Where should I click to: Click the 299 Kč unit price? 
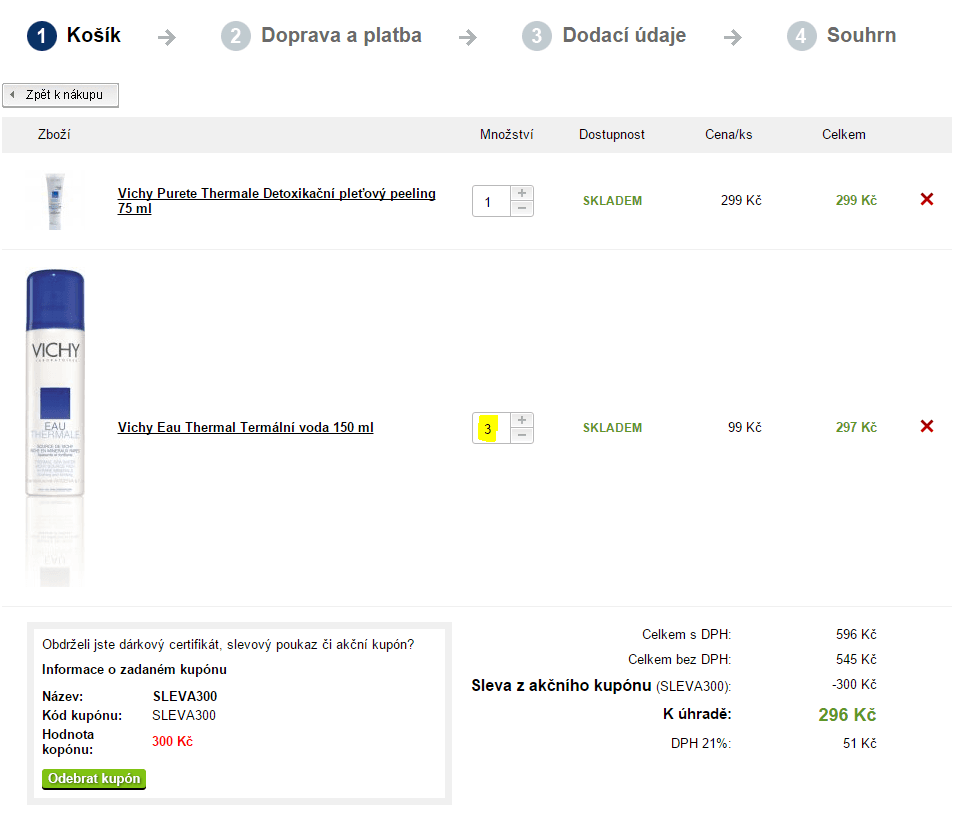click(x=741, y=200)
